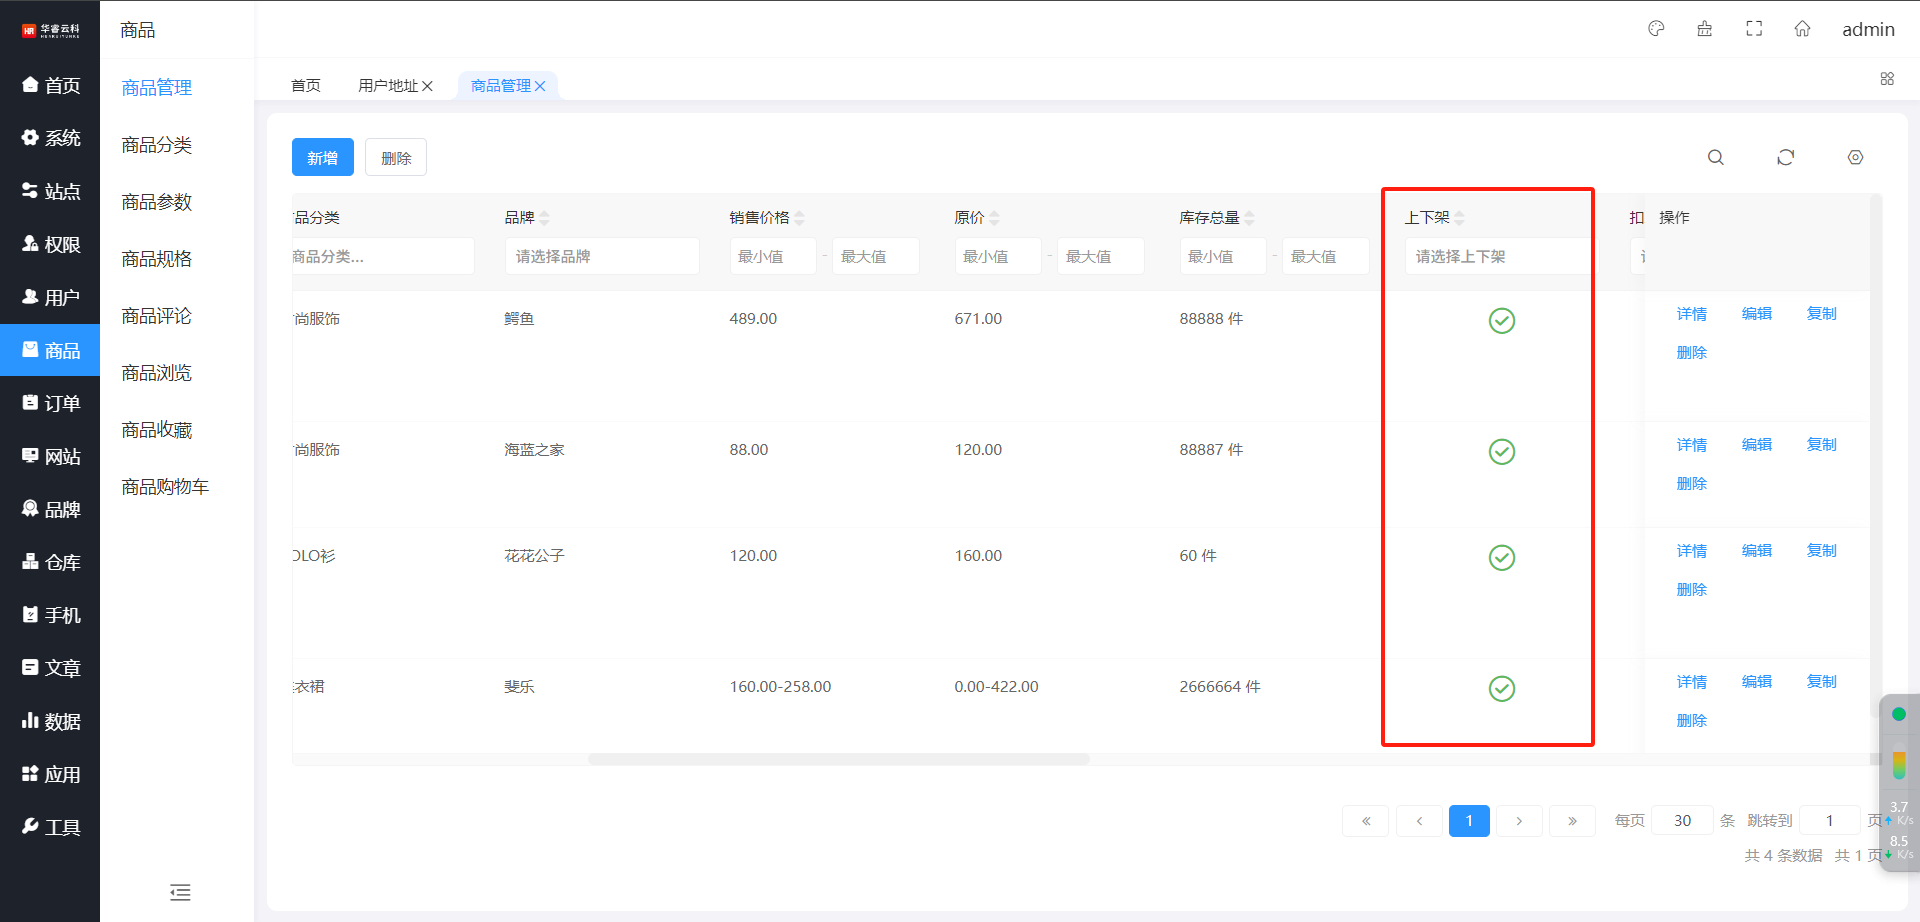Click the search magnifier icon above table
The width and height of the screenshot is (1920, 922).
pyautogui.click(x=1715, y=158)
